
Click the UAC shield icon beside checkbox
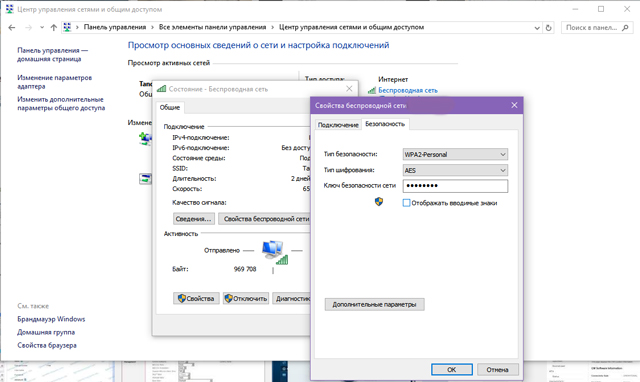tap(379, 202)
